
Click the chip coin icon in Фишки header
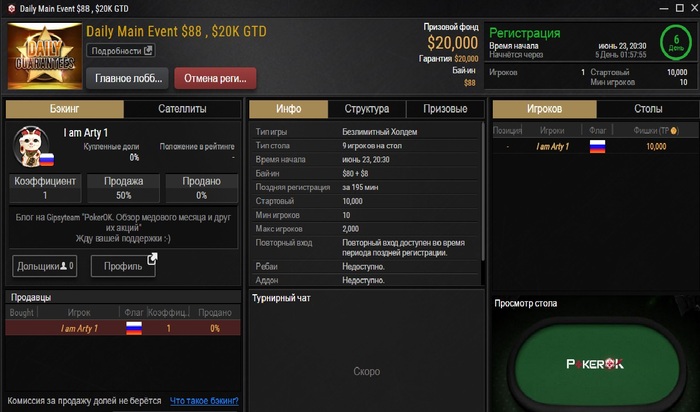[674, 131]
